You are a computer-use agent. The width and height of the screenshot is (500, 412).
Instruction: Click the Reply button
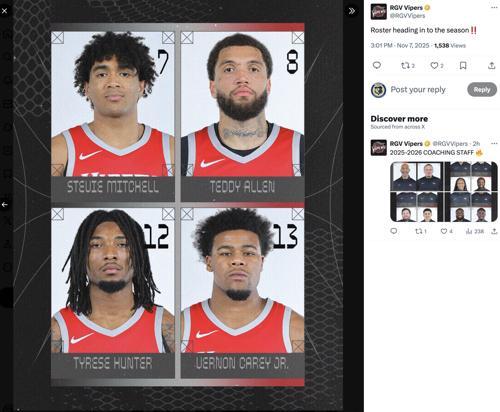point(482,90)
